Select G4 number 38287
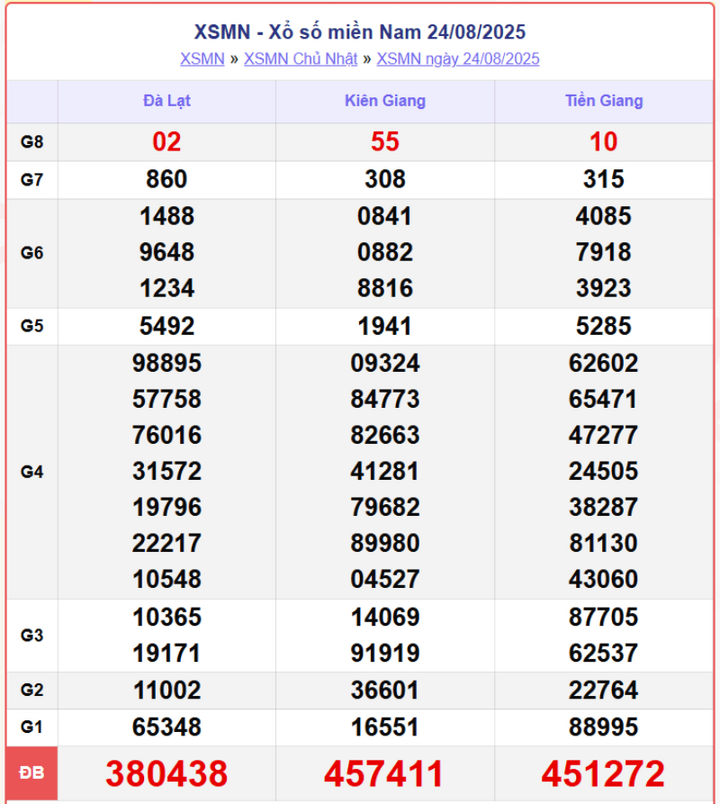This screenshot has width=720, height=804. (604, 507)
